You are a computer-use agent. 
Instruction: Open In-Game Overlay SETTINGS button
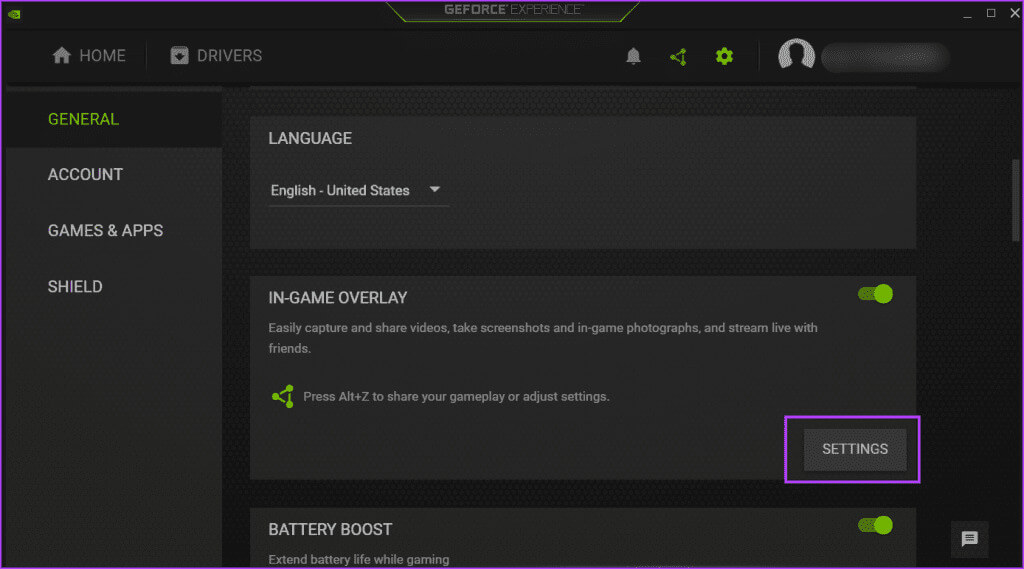(x=855, y=449)
